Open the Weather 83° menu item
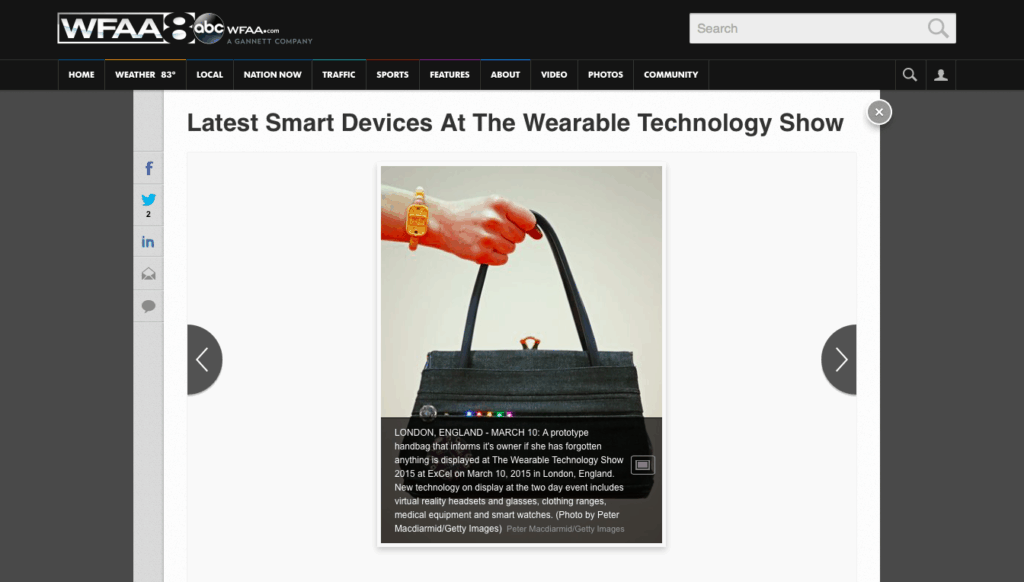Image resolution: width=1024 pixels, height=582 pixels. [145, 75]
